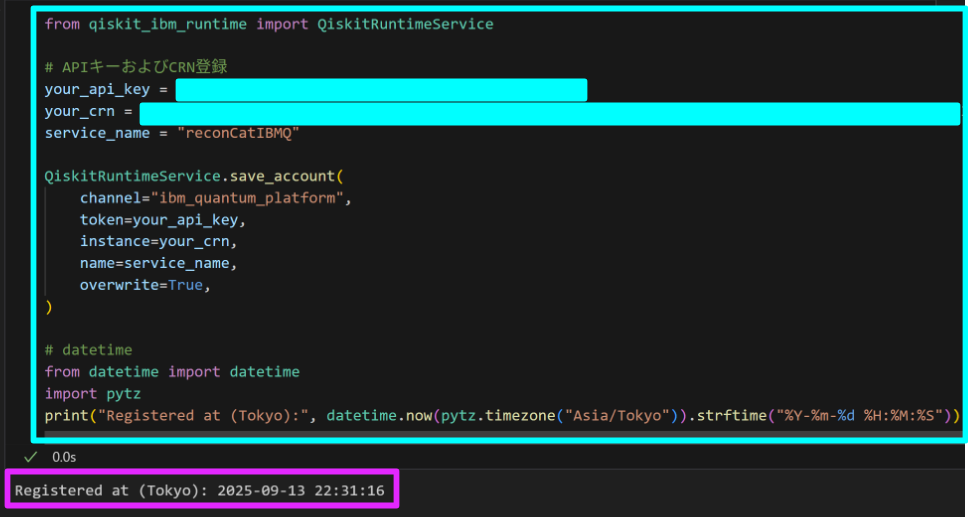Screen dimensions: 968x517
Task: Click the "import pytz" line
Action: tap(93, 394)
